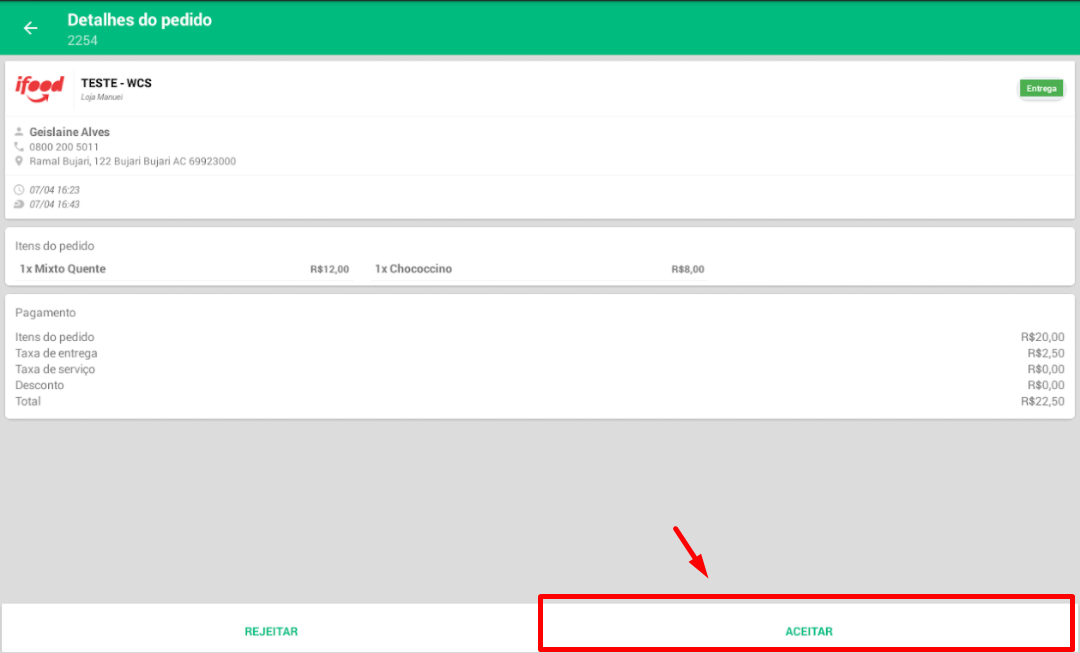The height and width of the screenshot is (653, 1080).
Task: Click the clock icon beside 07/04 16:23
Action: click(19, 189)
